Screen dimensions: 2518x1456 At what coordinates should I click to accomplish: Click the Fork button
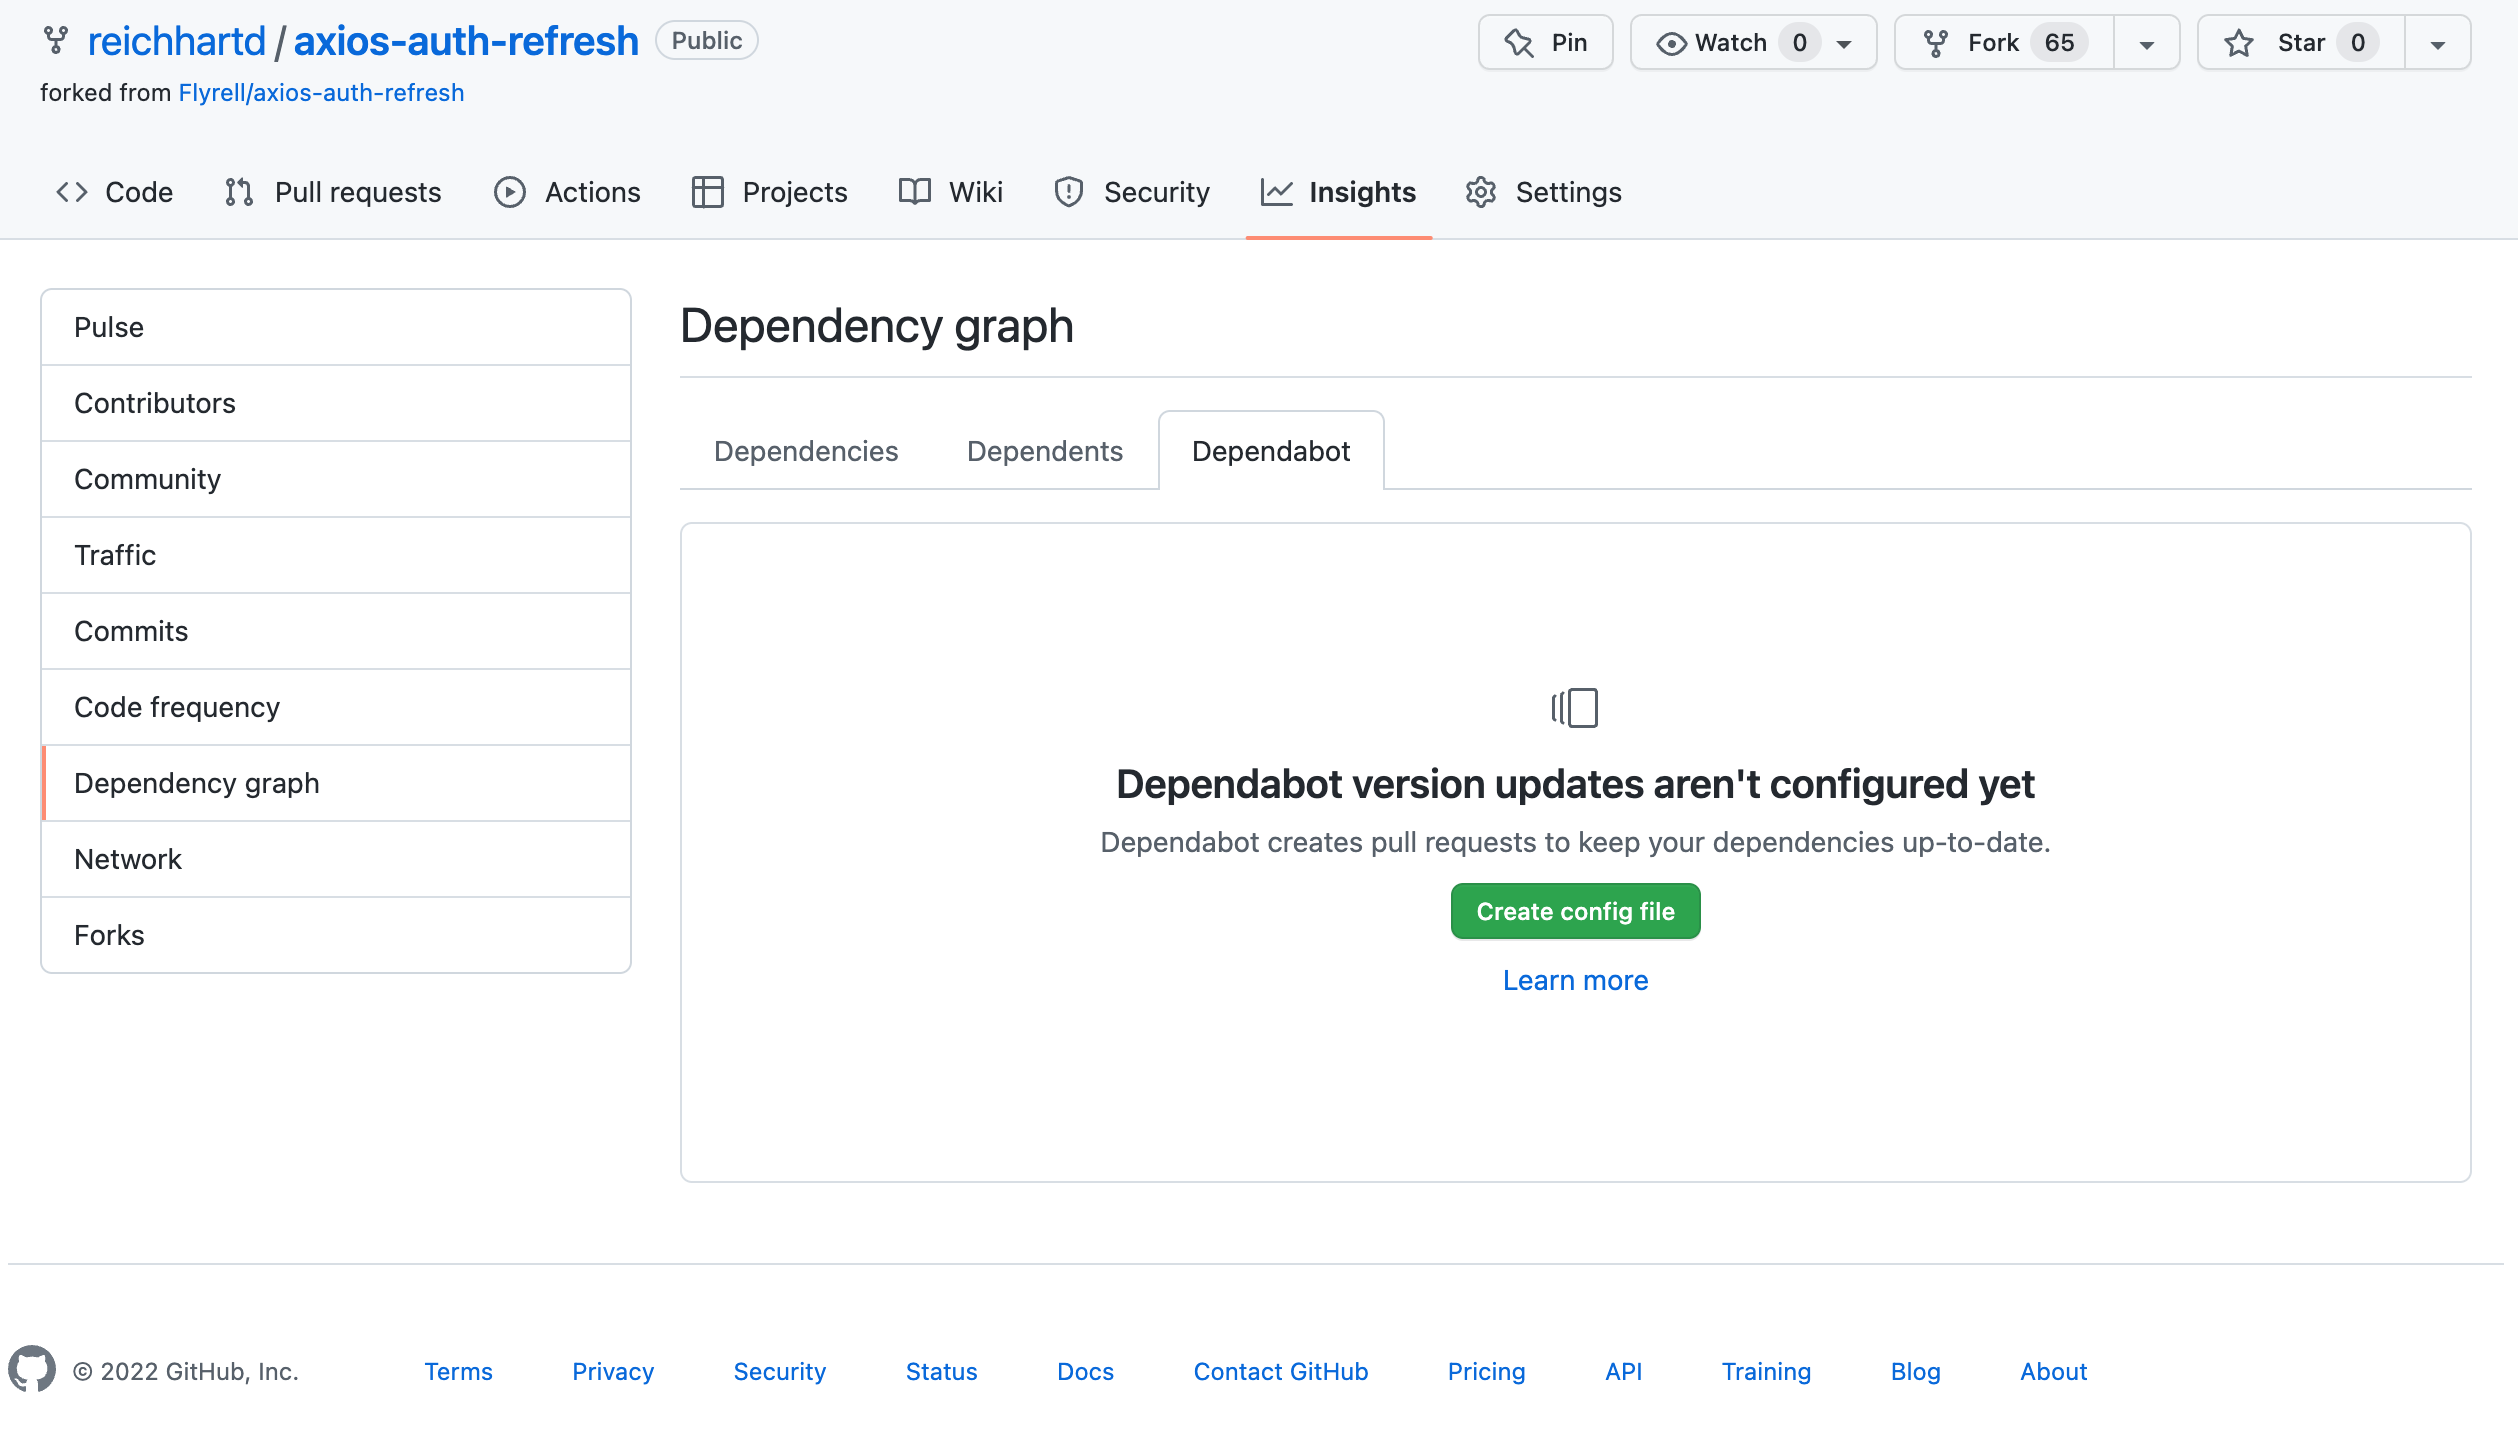2004,43
